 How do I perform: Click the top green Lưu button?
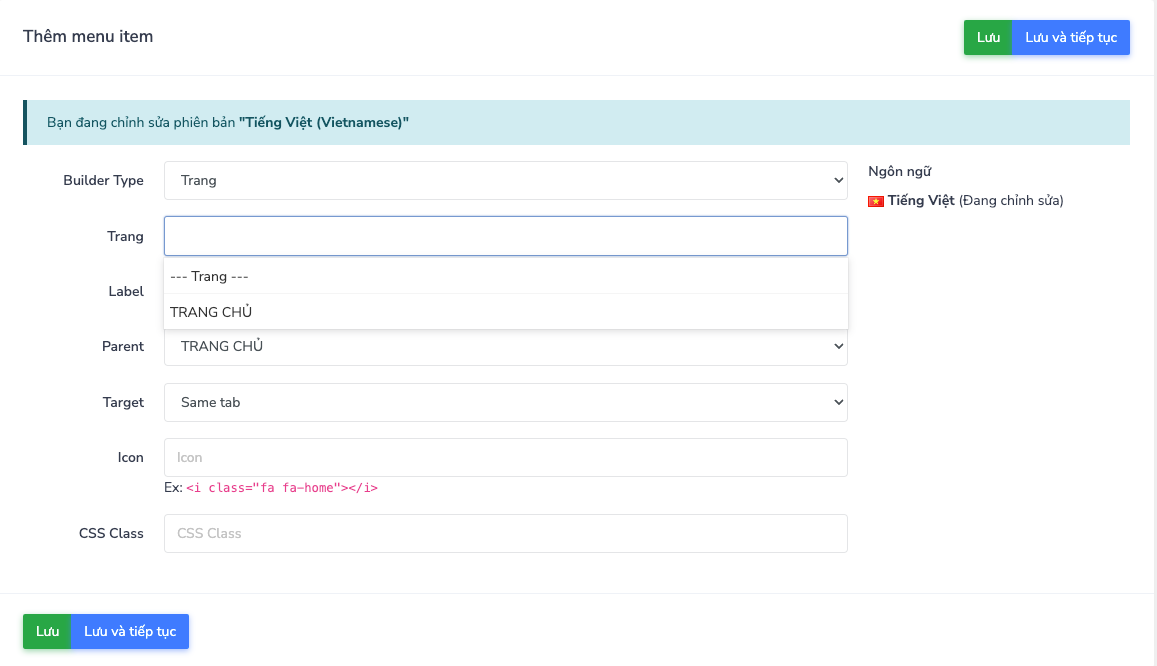[x=987, y=38]
